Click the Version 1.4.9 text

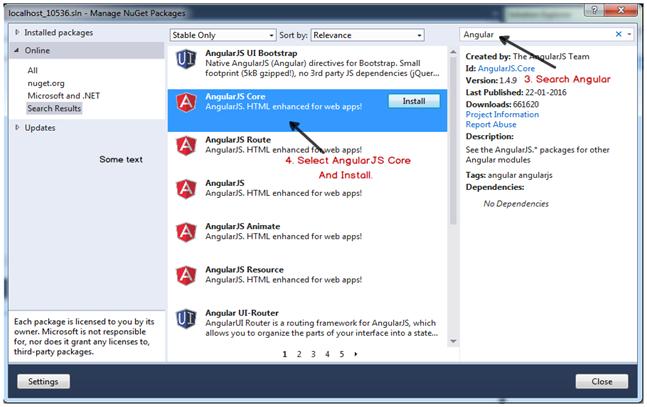491,80
